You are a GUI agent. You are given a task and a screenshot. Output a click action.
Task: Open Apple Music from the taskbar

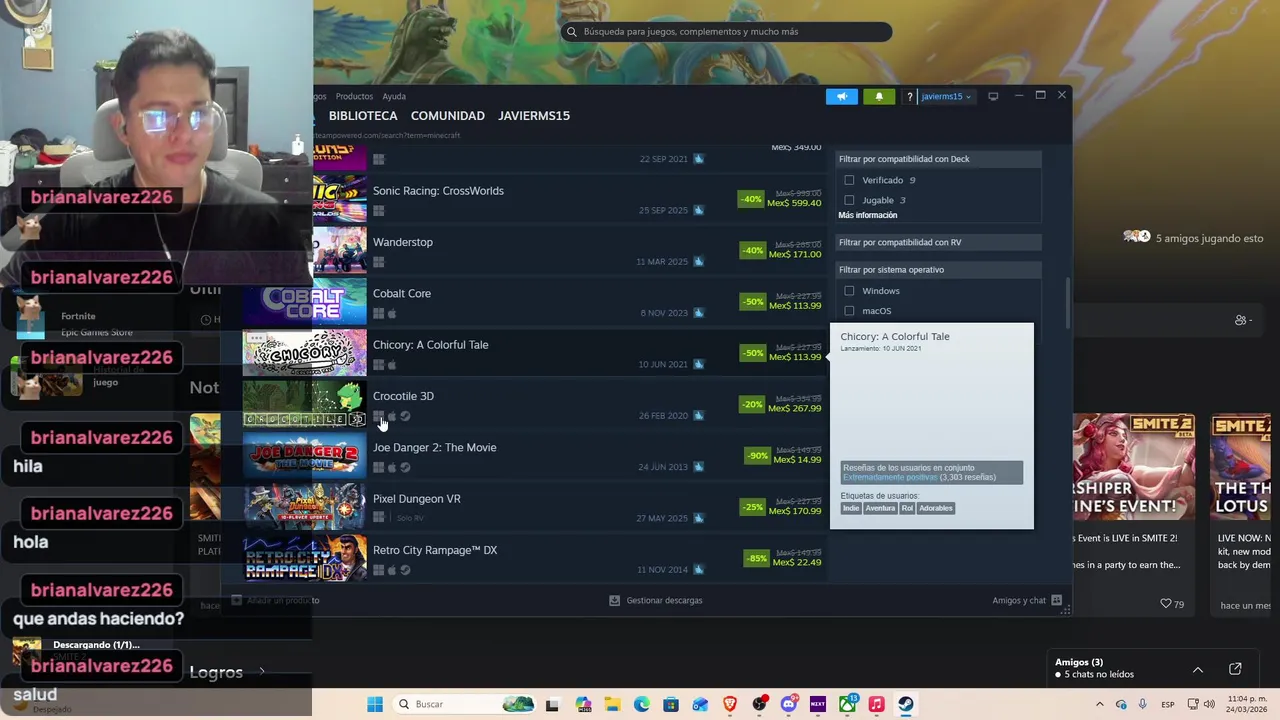click(x=876, y=704)
